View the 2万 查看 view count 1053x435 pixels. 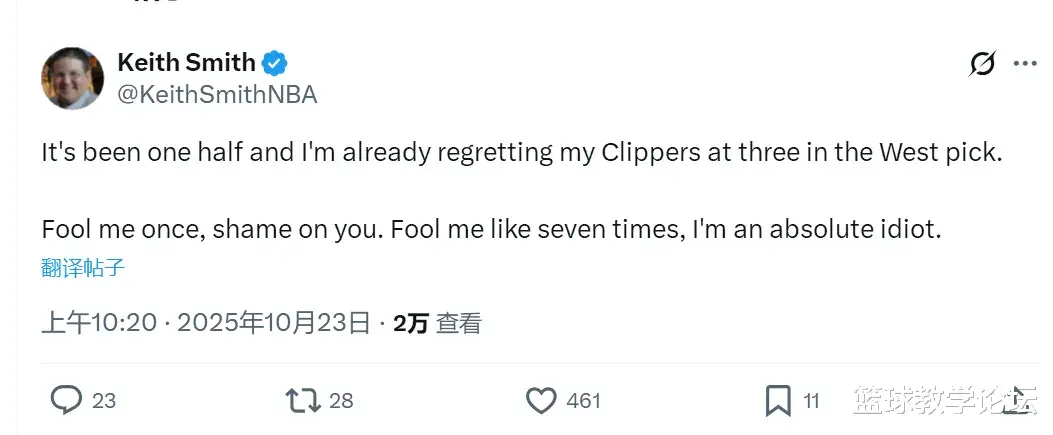pyautogui.click(x=437, y=323)
